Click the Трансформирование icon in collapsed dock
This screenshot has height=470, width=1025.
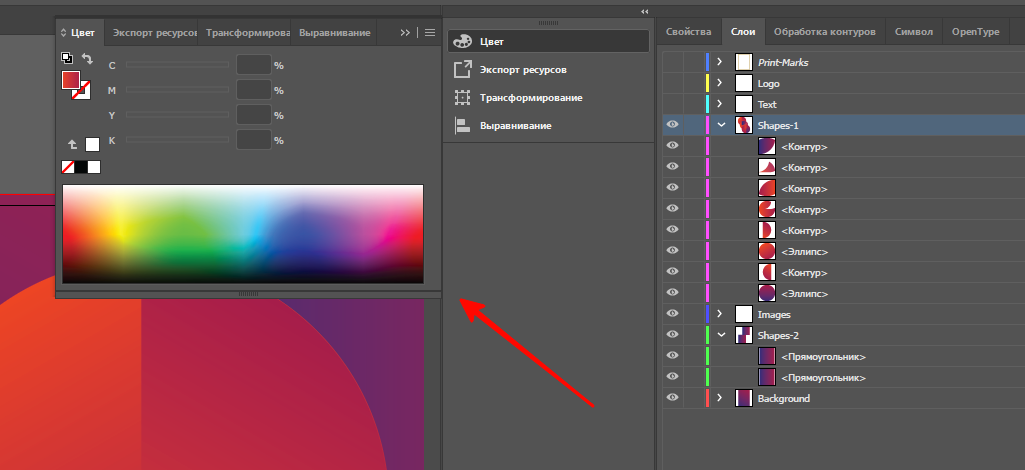(x=462, y=98)
